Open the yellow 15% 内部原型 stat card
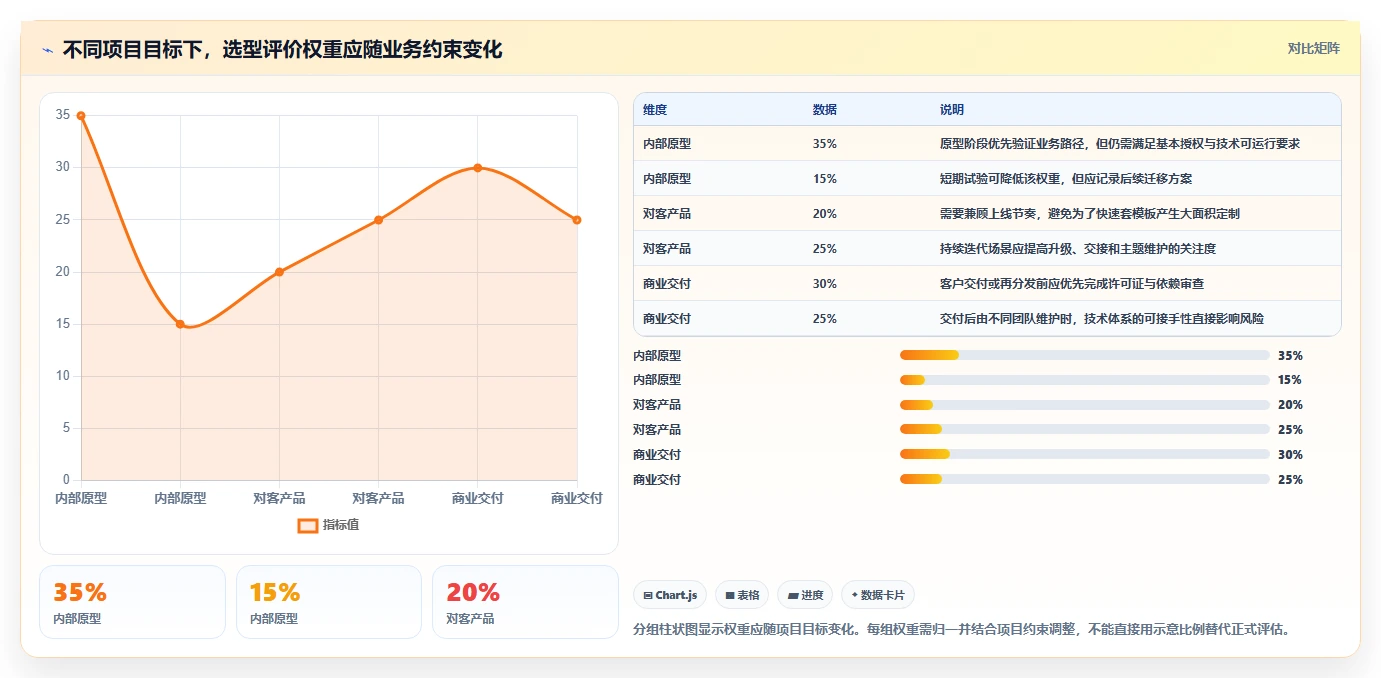The height and width of the screenshot is (678, 1381). click(329, 602)
